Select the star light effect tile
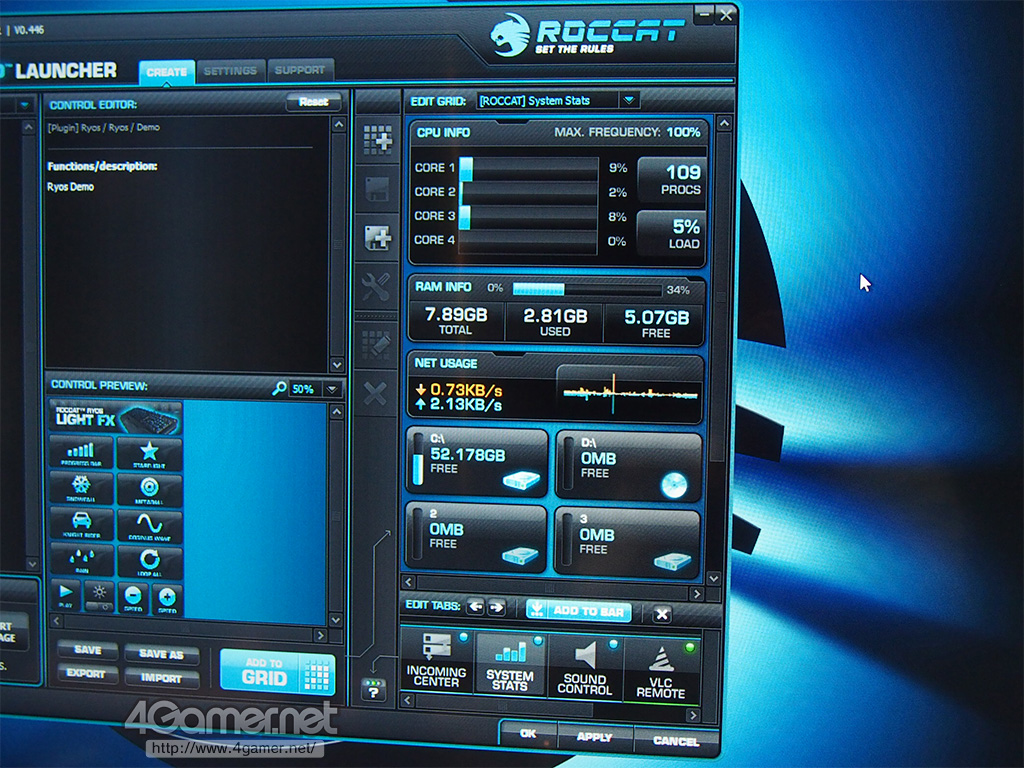Image resolution: width=1024 pixels, height=768 pixels. tap(150, 453)
